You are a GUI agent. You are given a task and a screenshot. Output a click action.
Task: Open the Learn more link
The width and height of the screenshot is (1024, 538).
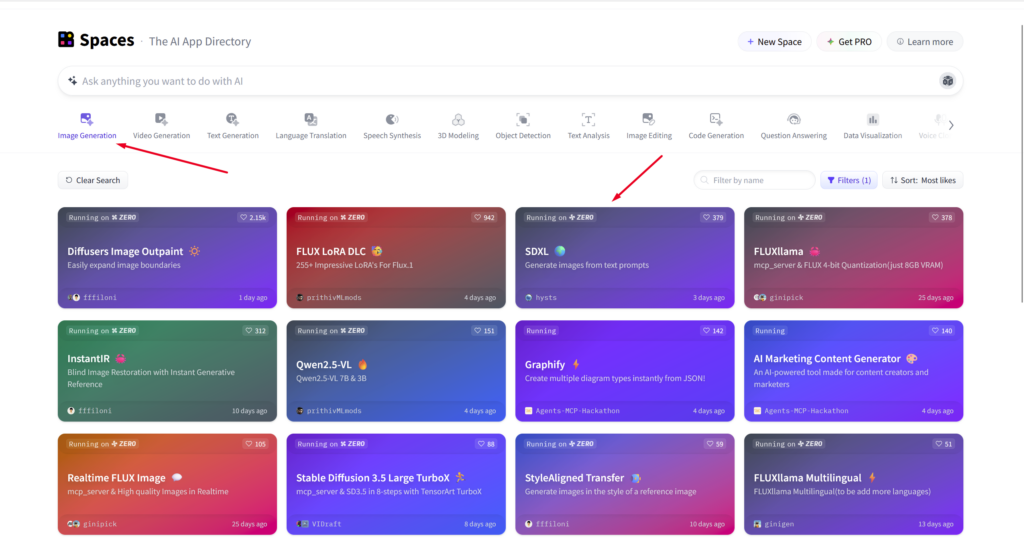click(x=925, y=42)
